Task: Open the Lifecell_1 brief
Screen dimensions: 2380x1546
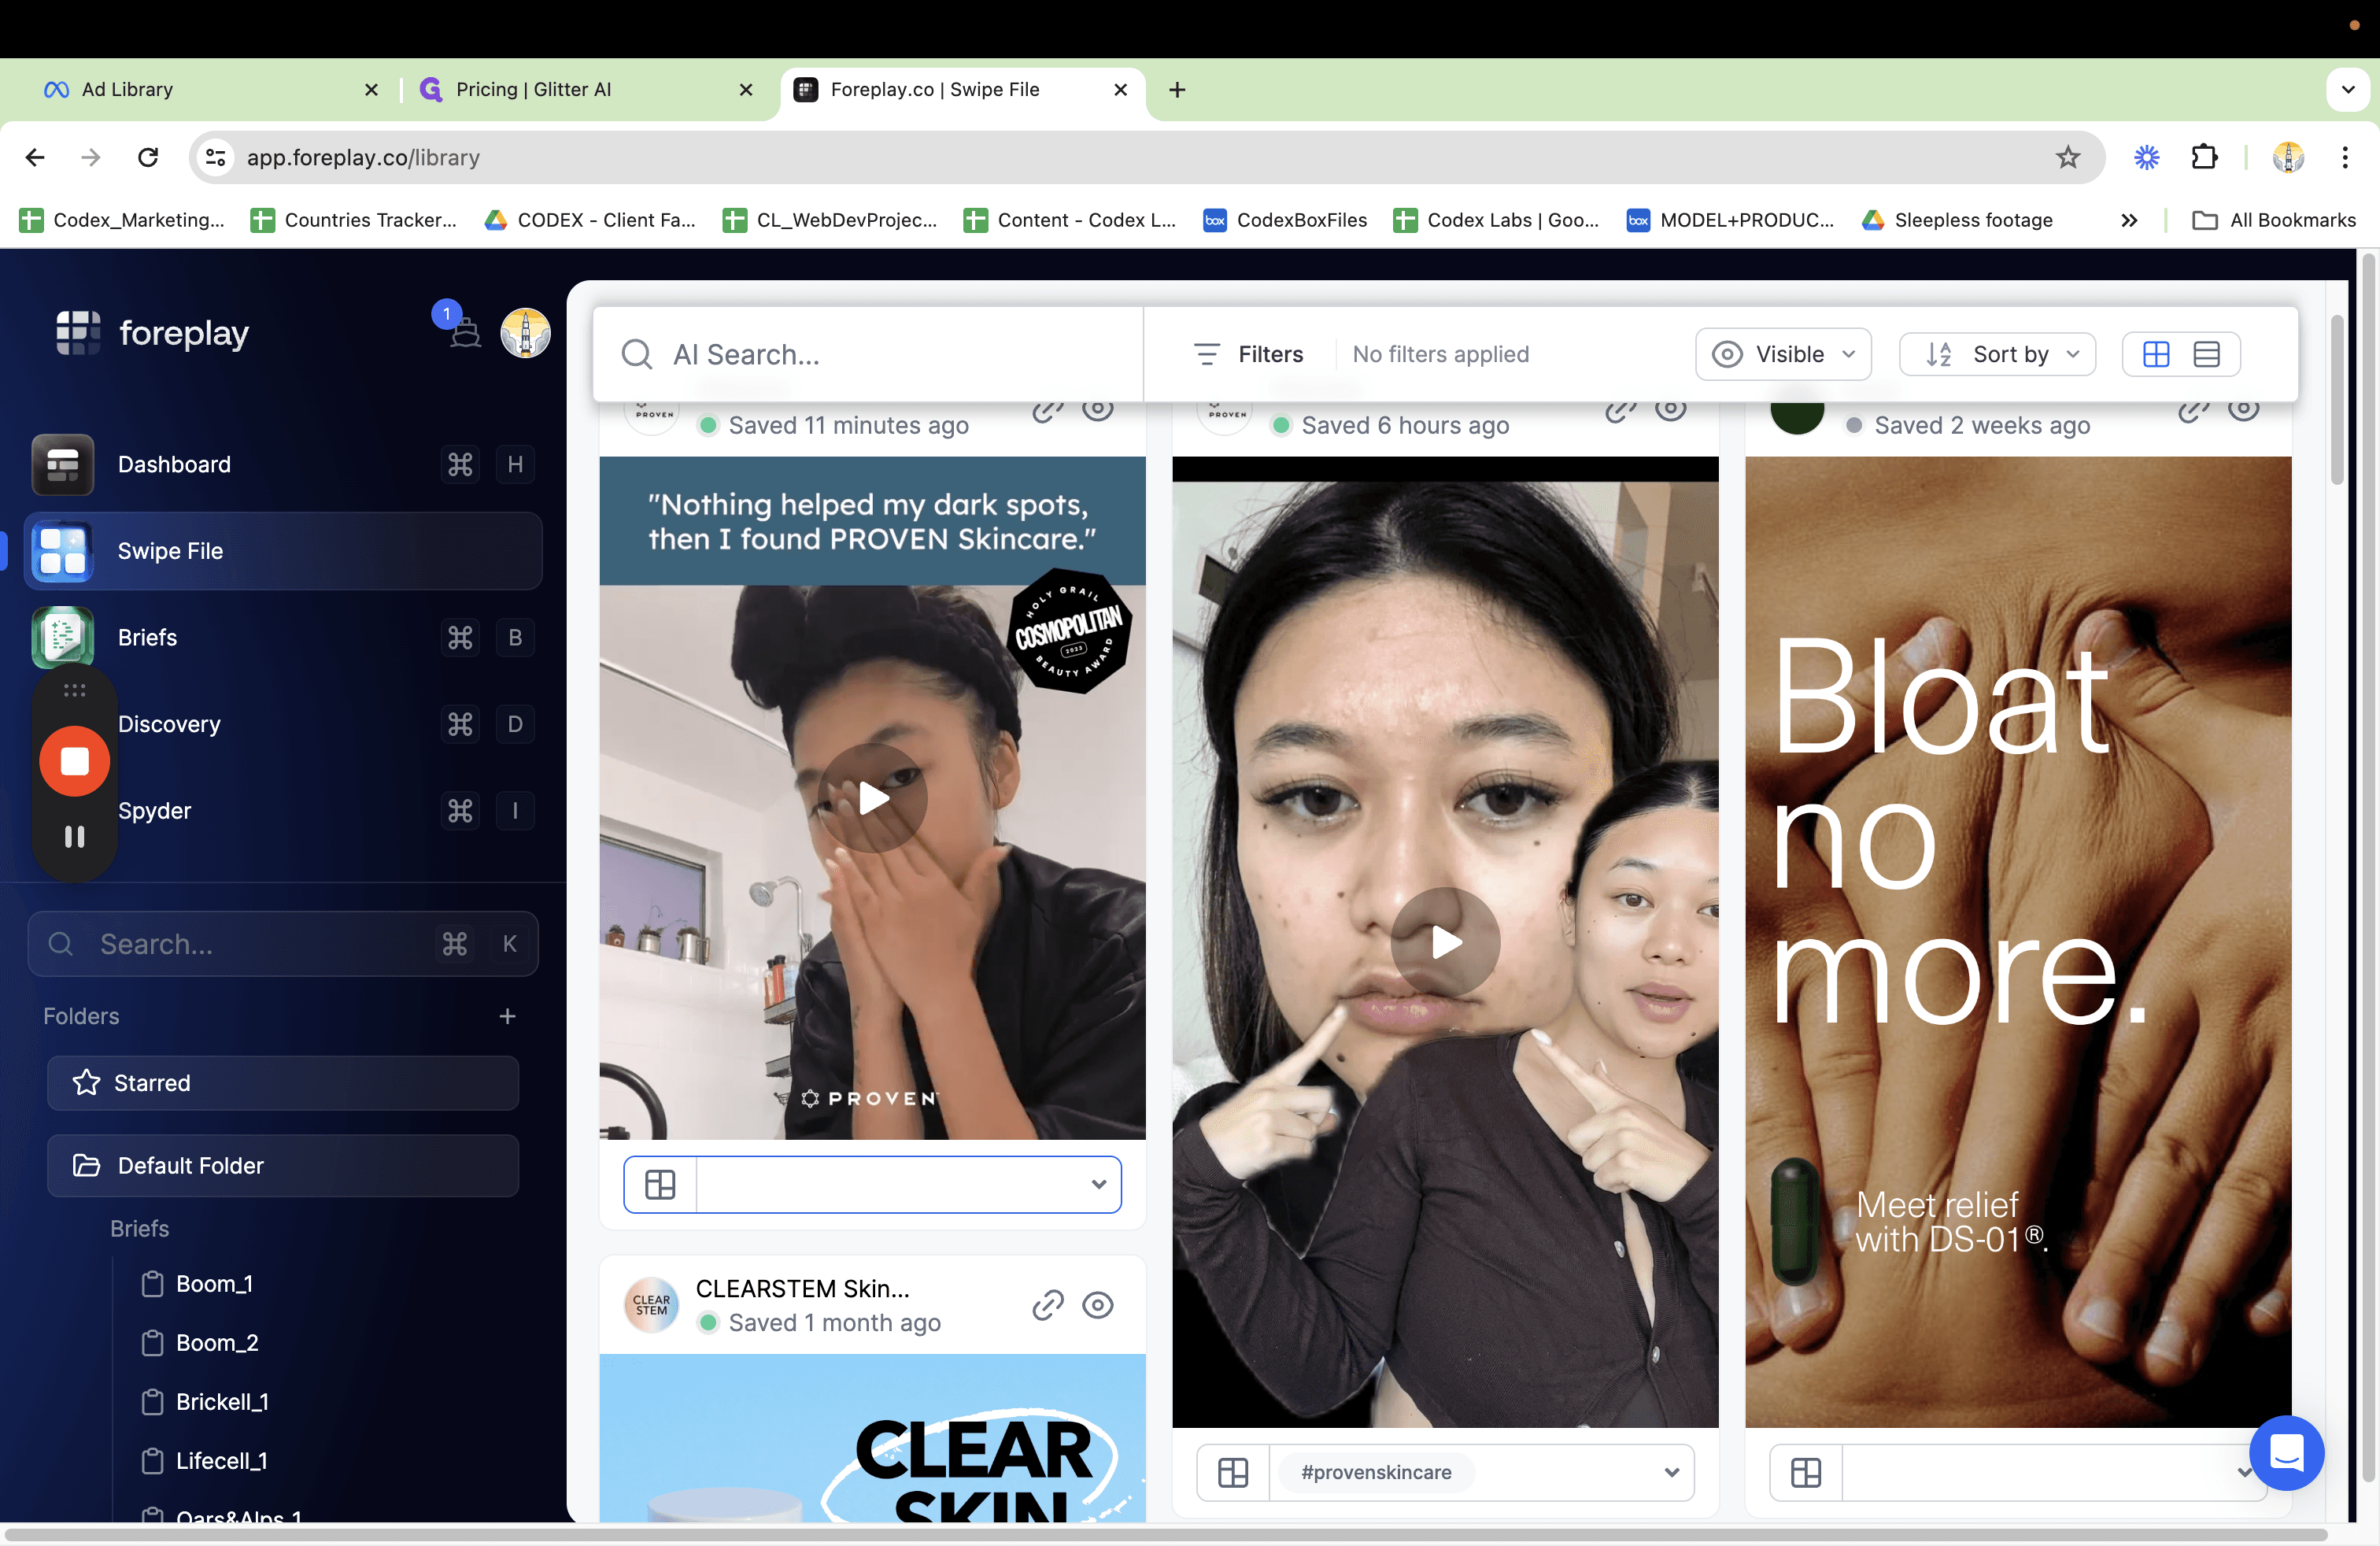Action: pyautogui.click(x=205, y=1461)
